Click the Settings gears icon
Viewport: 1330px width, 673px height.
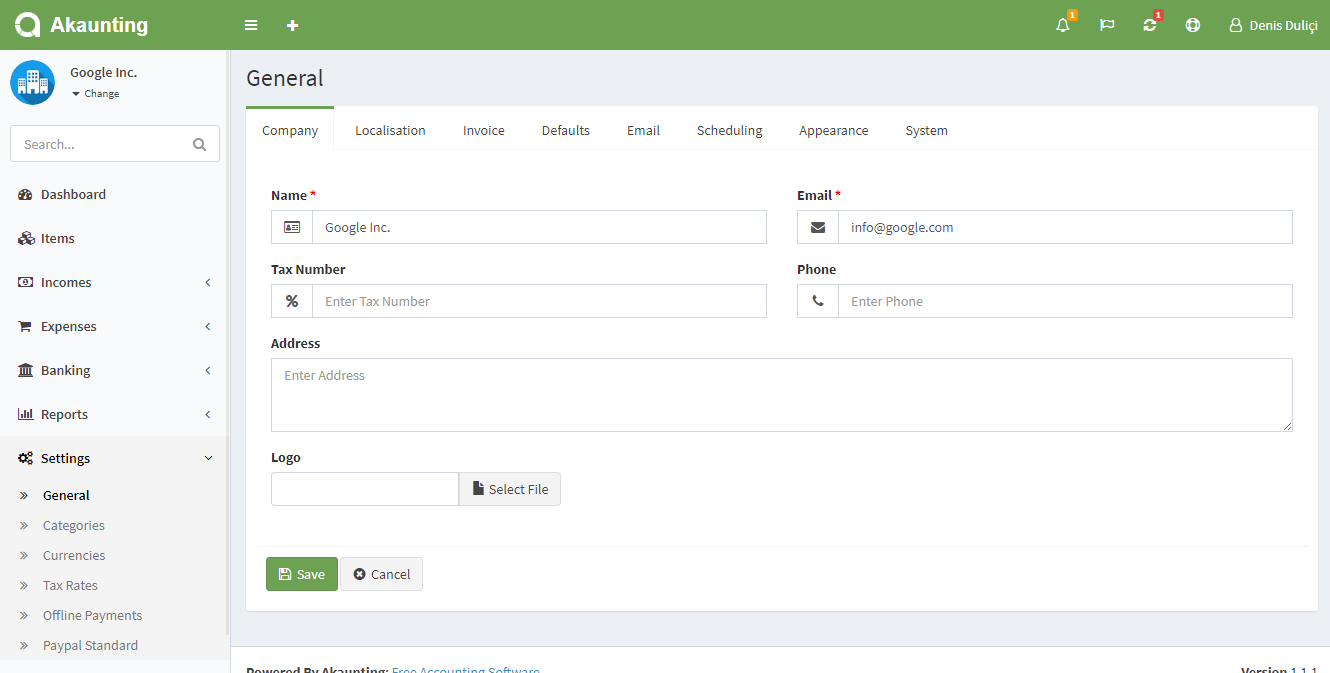26,458
